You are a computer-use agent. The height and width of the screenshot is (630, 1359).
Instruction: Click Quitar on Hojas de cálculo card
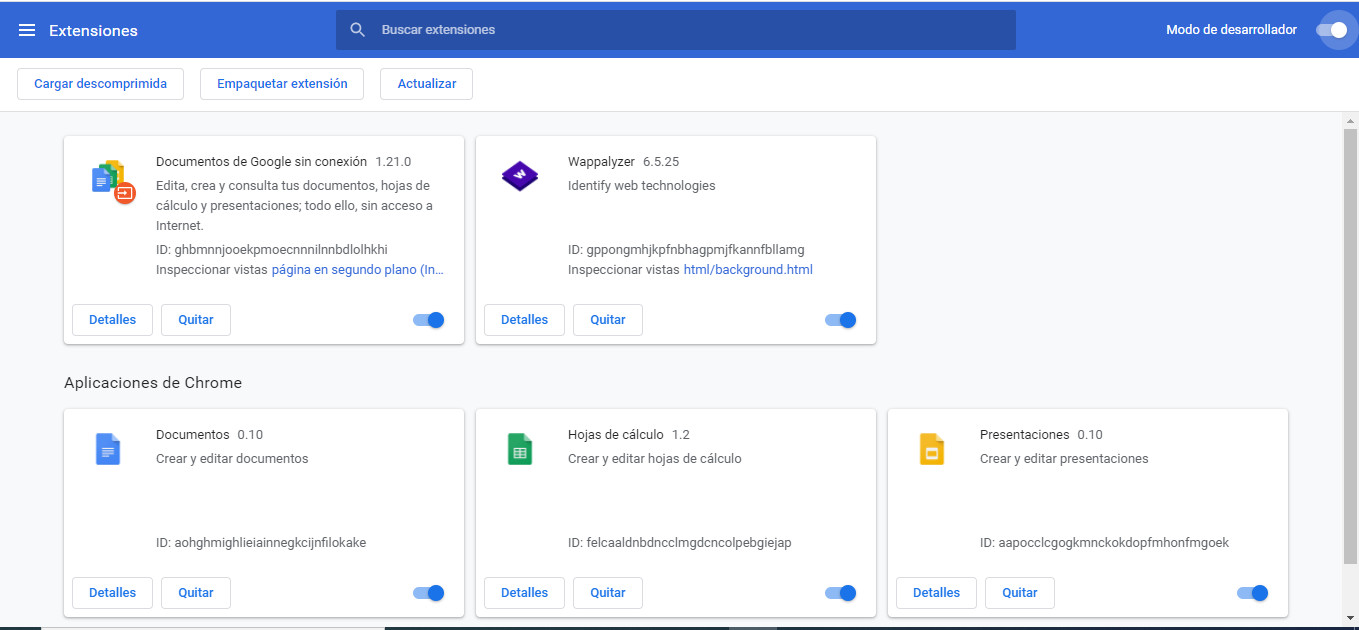[x=608, y=593]
